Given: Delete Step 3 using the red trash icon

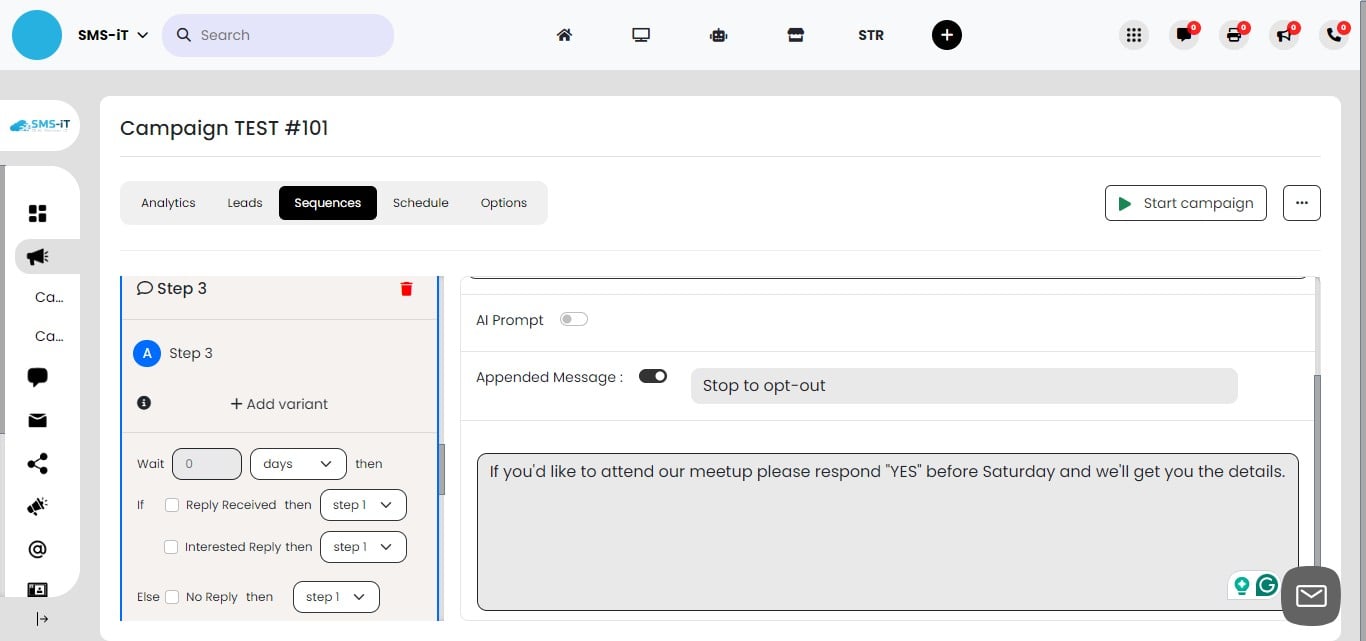Looking at the screenshot, I should coord(406,288).
